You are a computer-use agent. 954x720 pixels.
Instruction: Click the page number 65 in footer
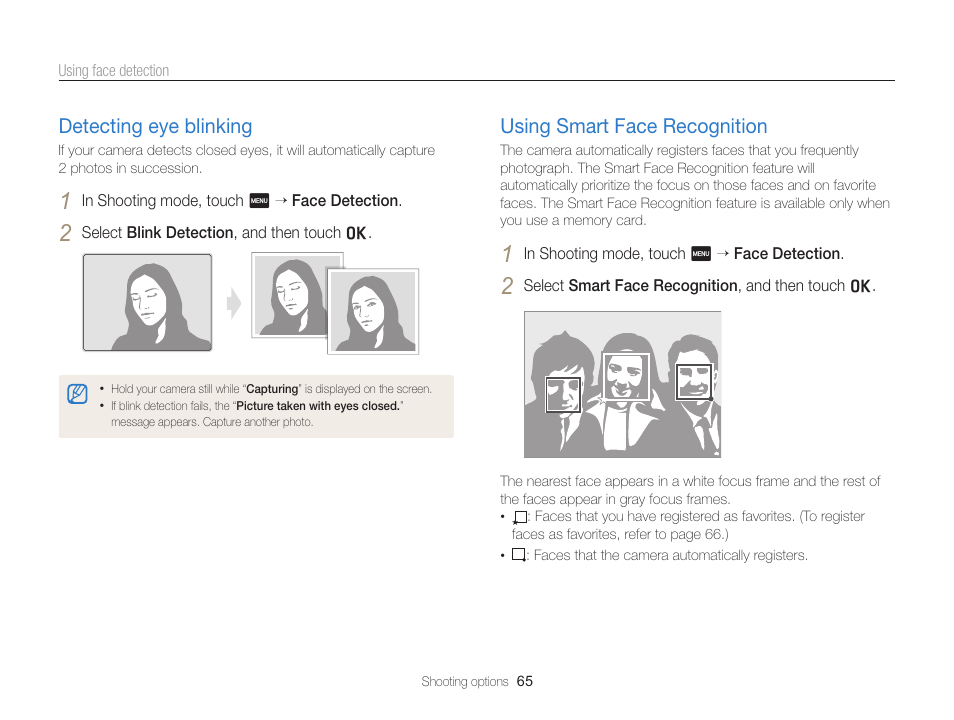(524, 682)
